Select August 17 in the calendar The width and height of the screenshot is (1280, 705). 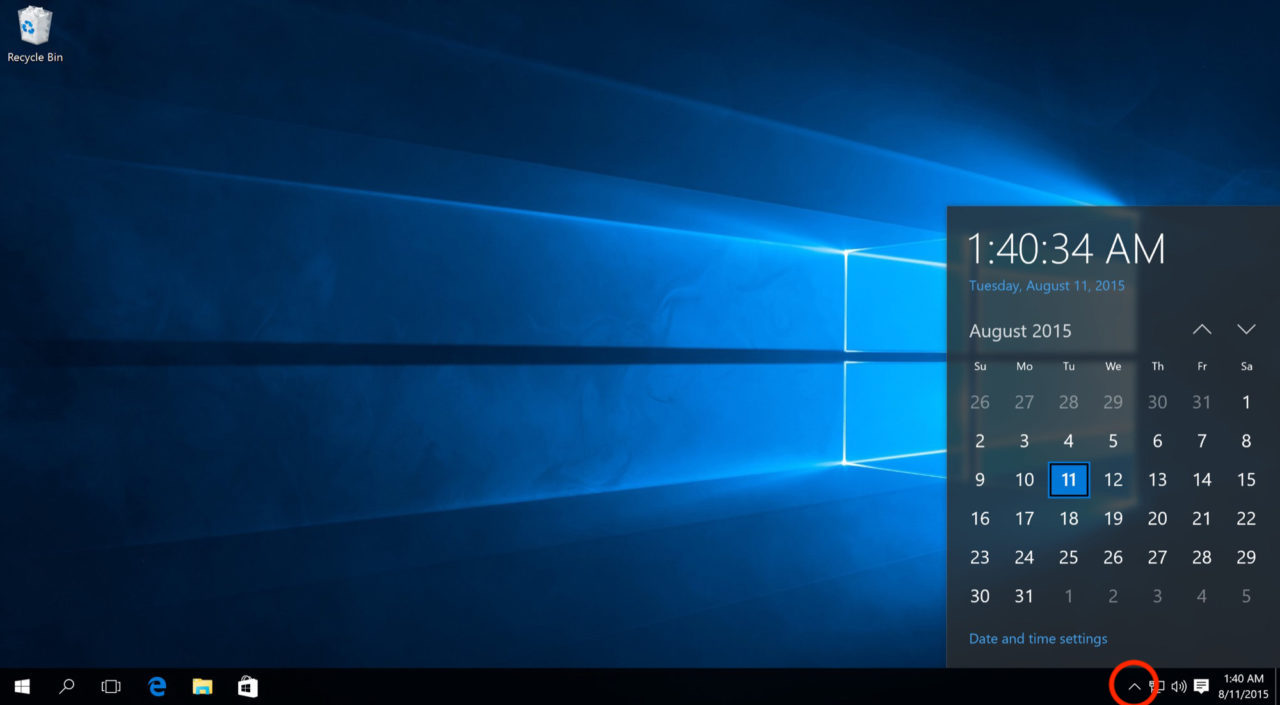[1024, 519]
